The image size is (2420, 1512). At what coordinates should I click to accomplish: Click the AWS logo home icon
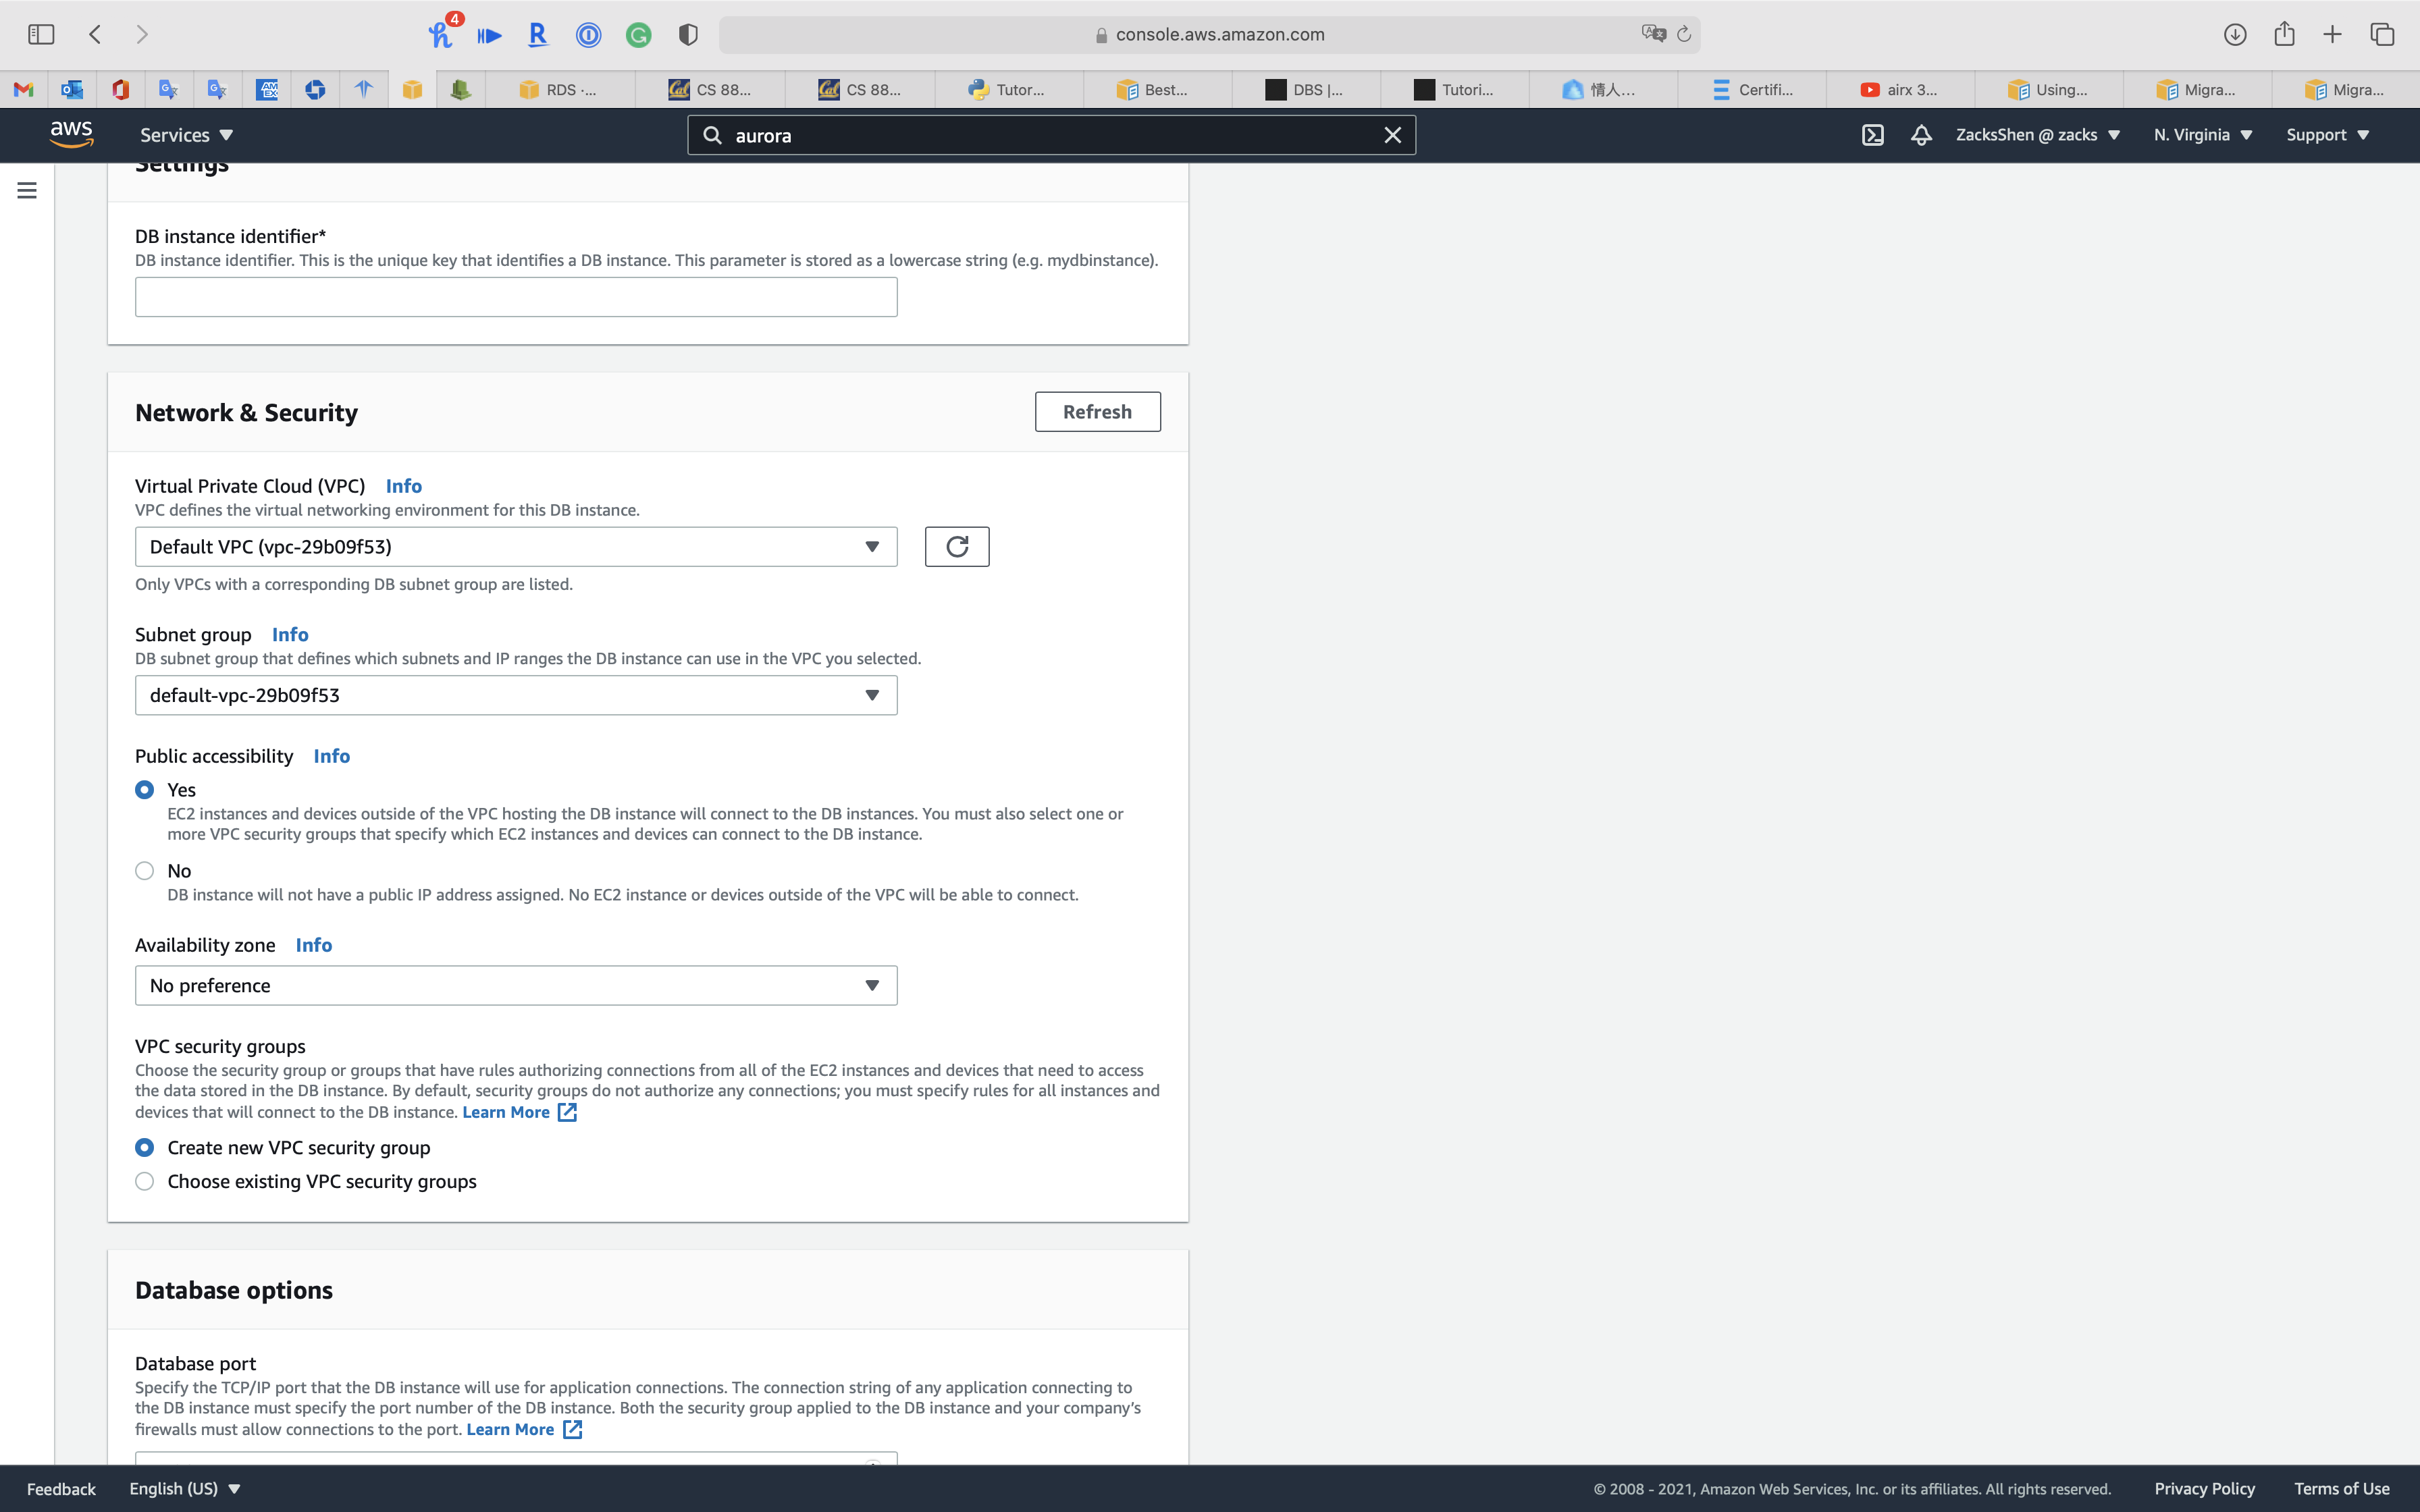[x=71, y=134]
